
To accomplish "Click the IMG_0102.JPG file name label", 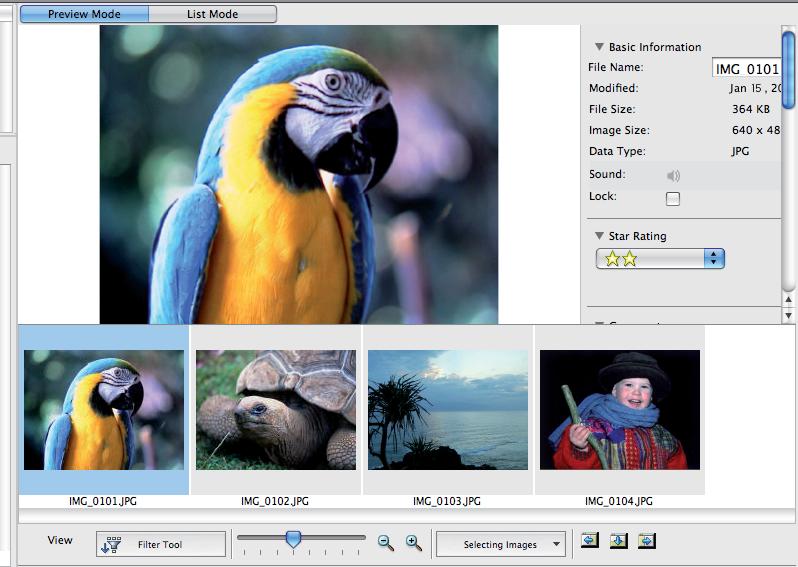I will [x=275, y=501].
